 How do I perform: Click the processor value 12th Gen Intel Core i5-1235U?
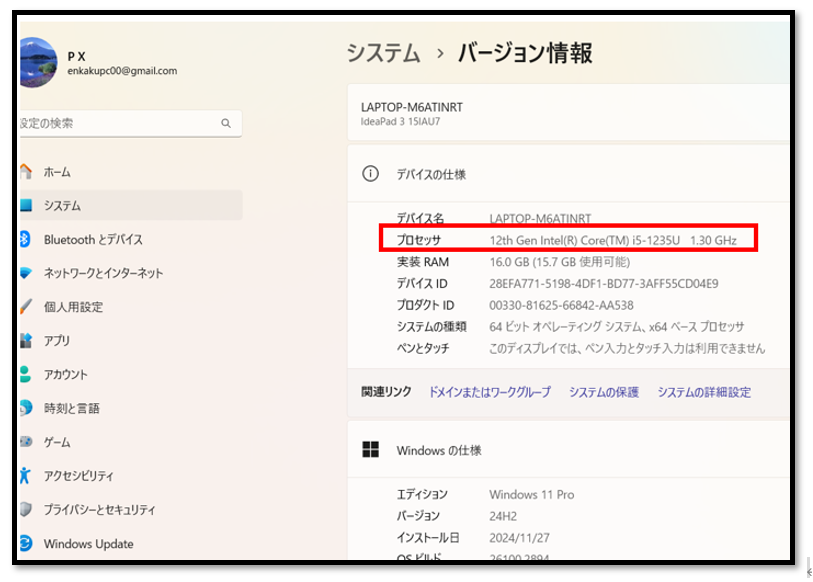(613, 240)
